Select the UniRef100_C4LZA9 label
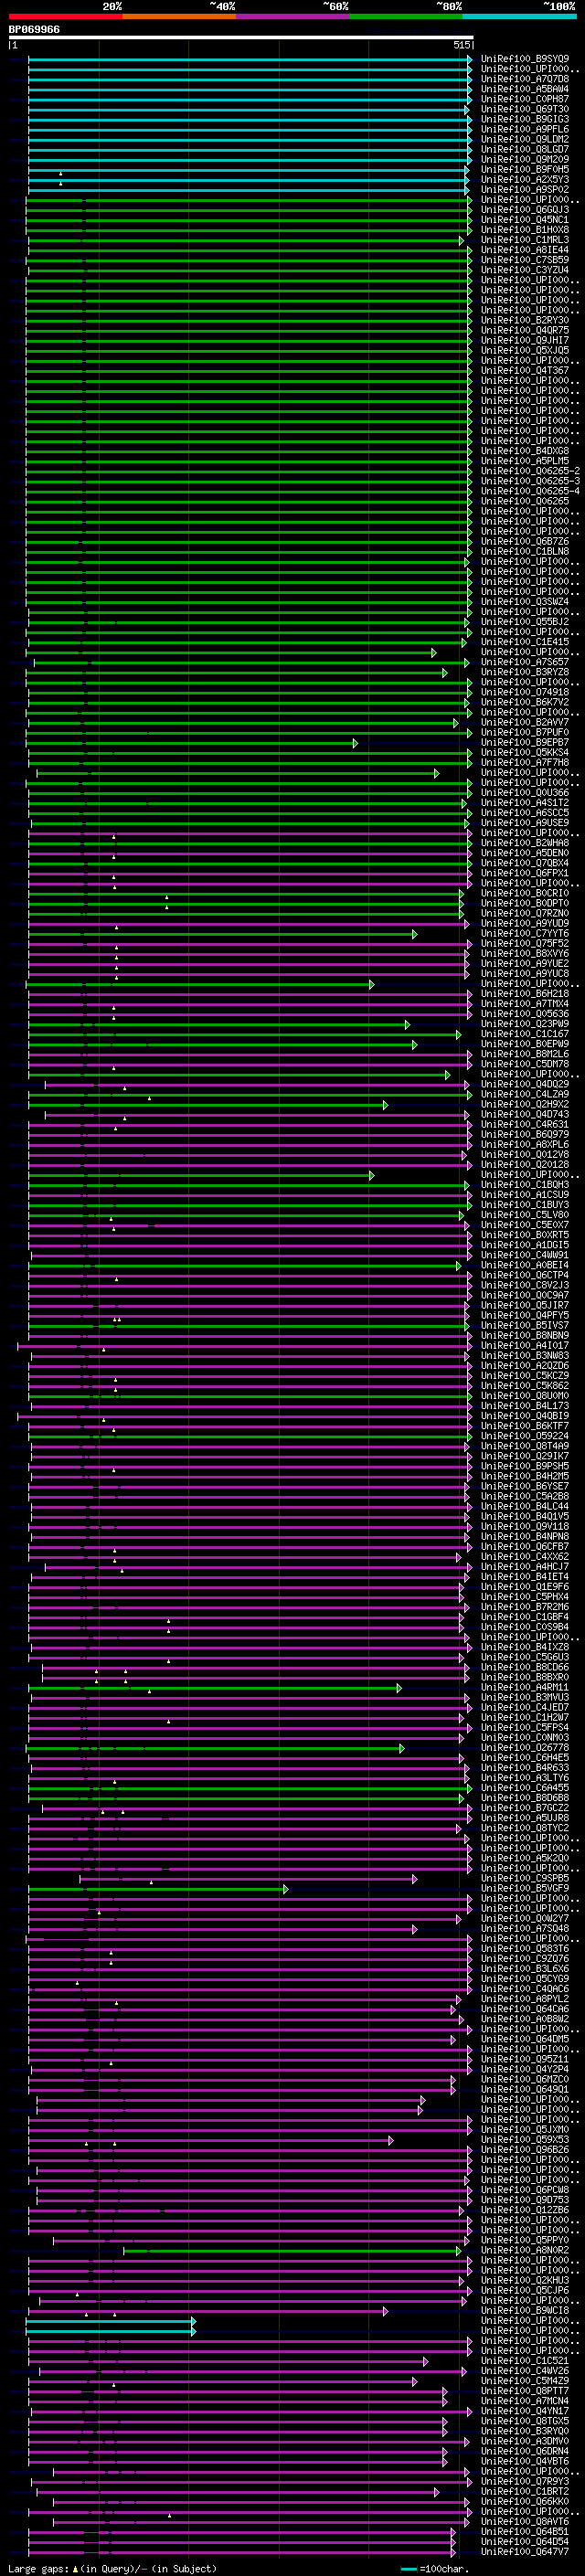This screenshot has height=2576, width=585. 525,1094
